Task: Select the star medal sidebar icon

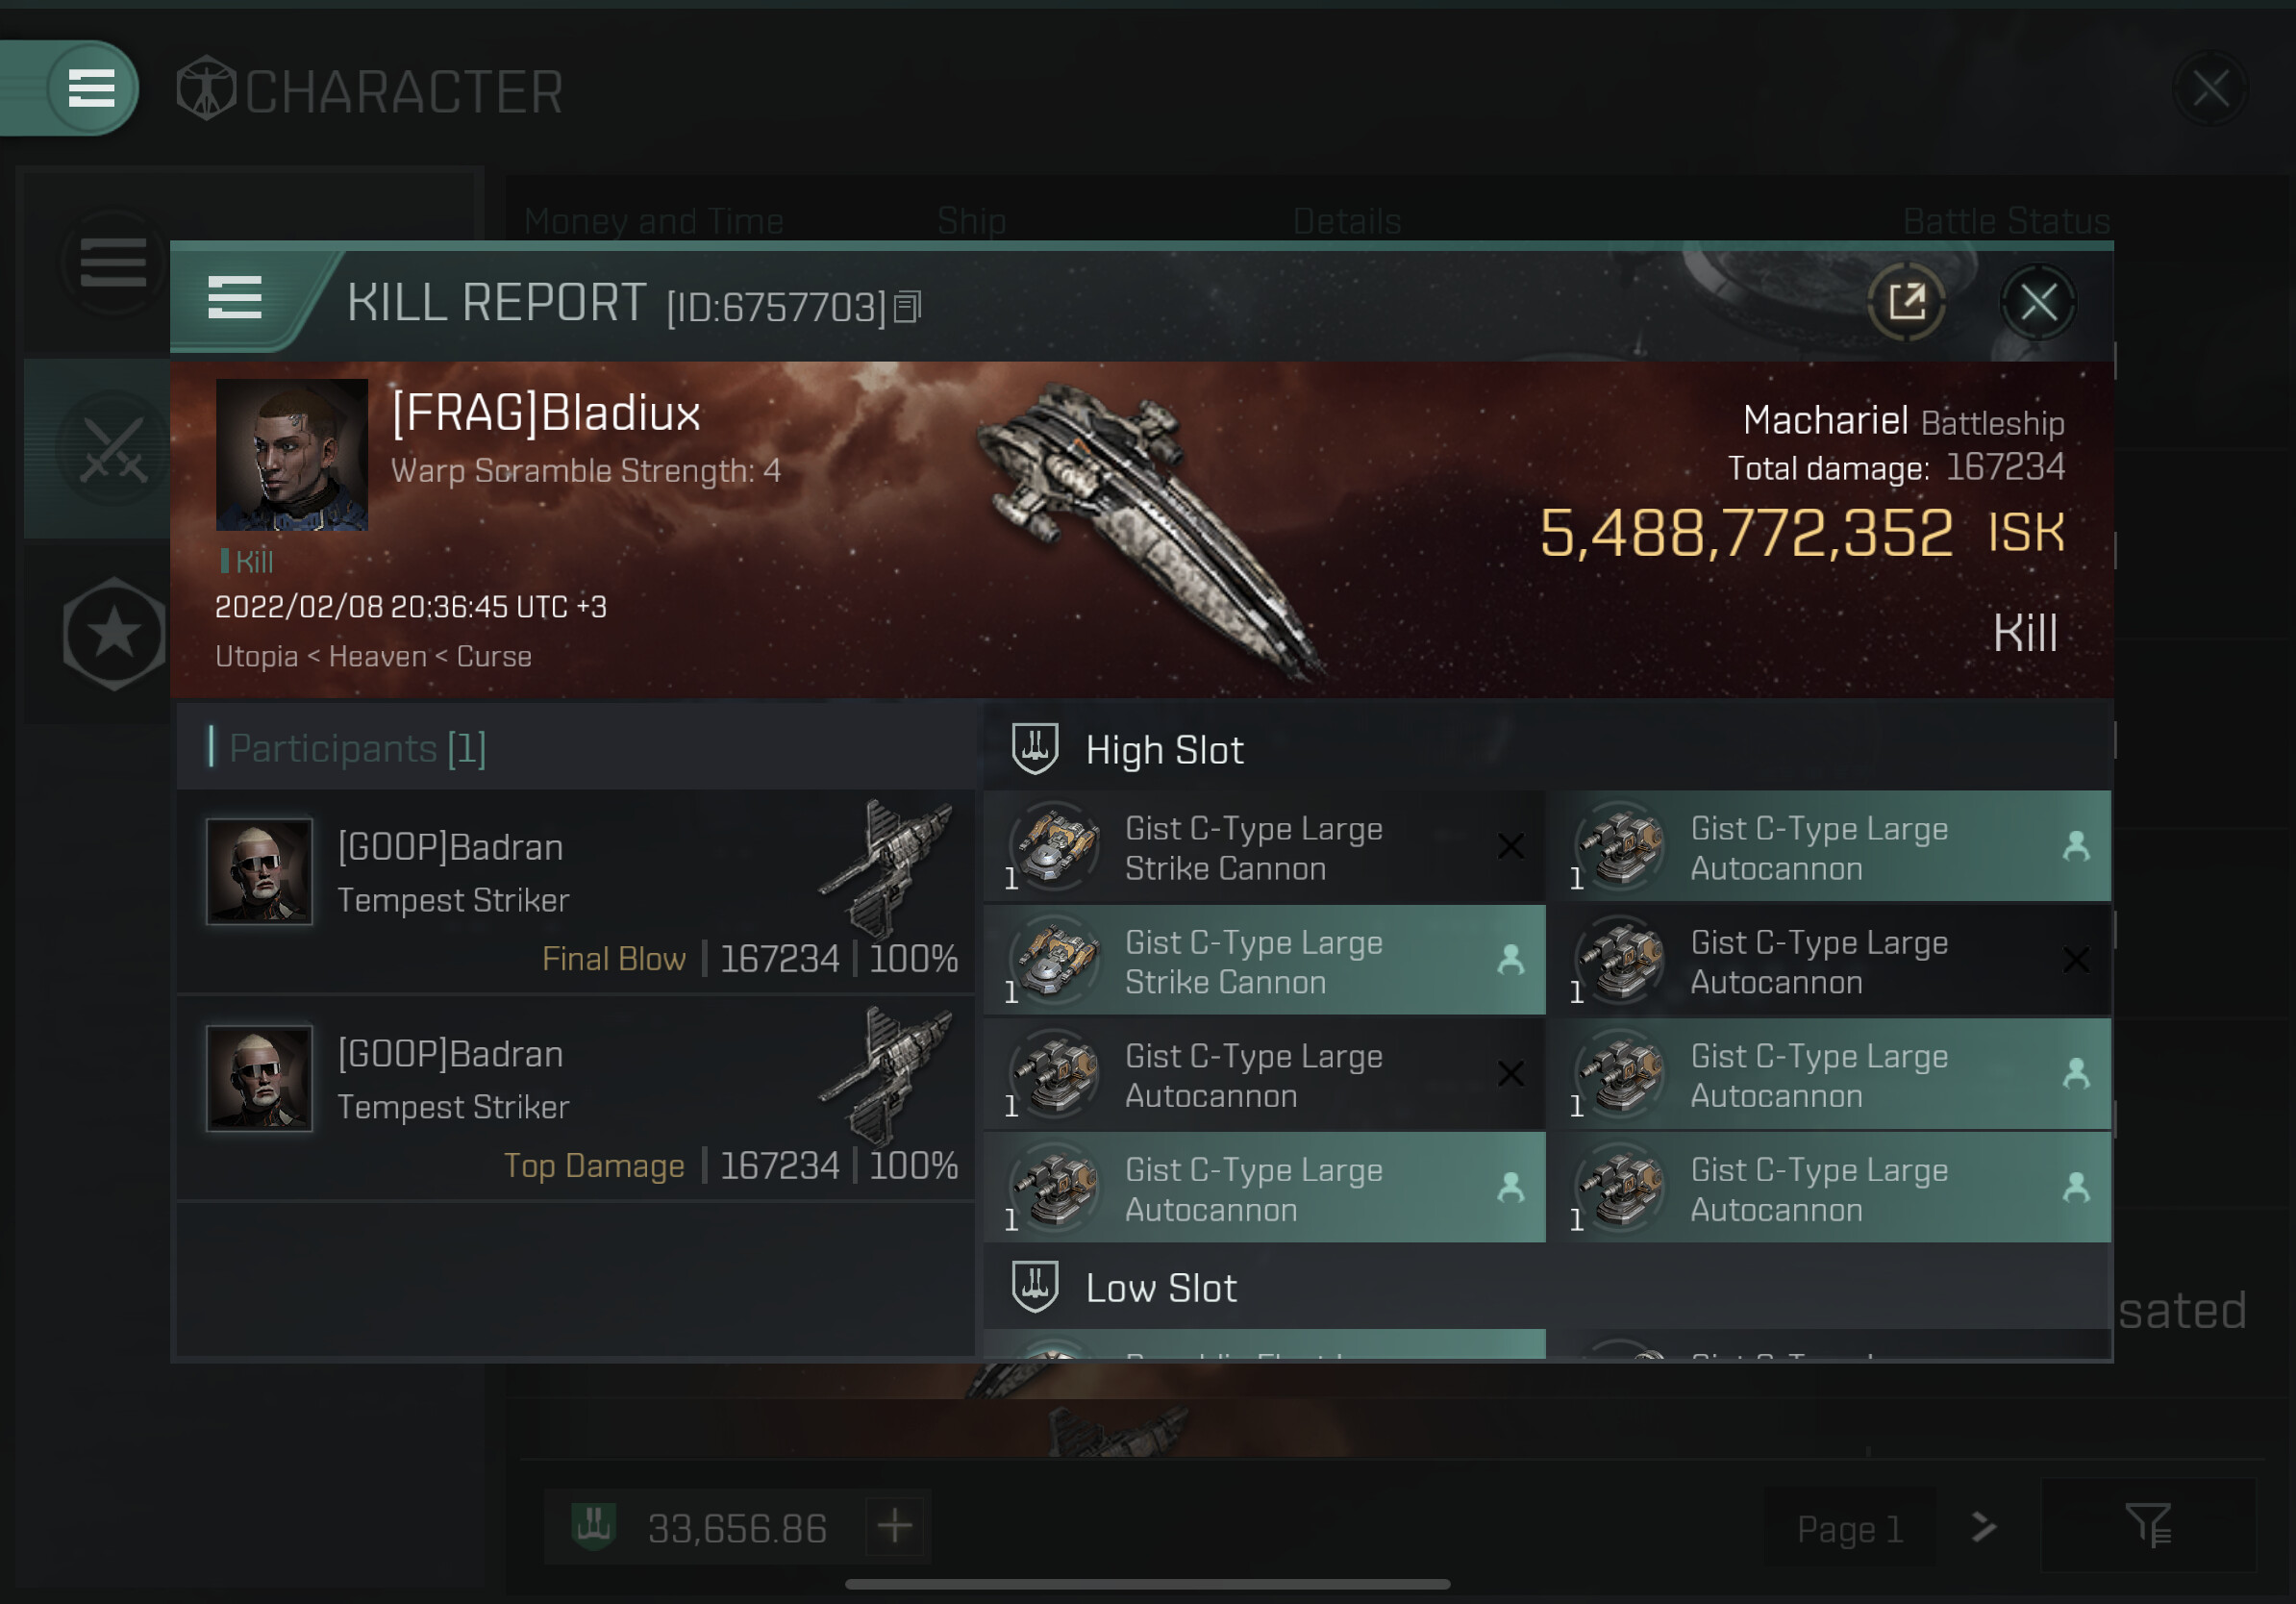Action: coord(113,634)
